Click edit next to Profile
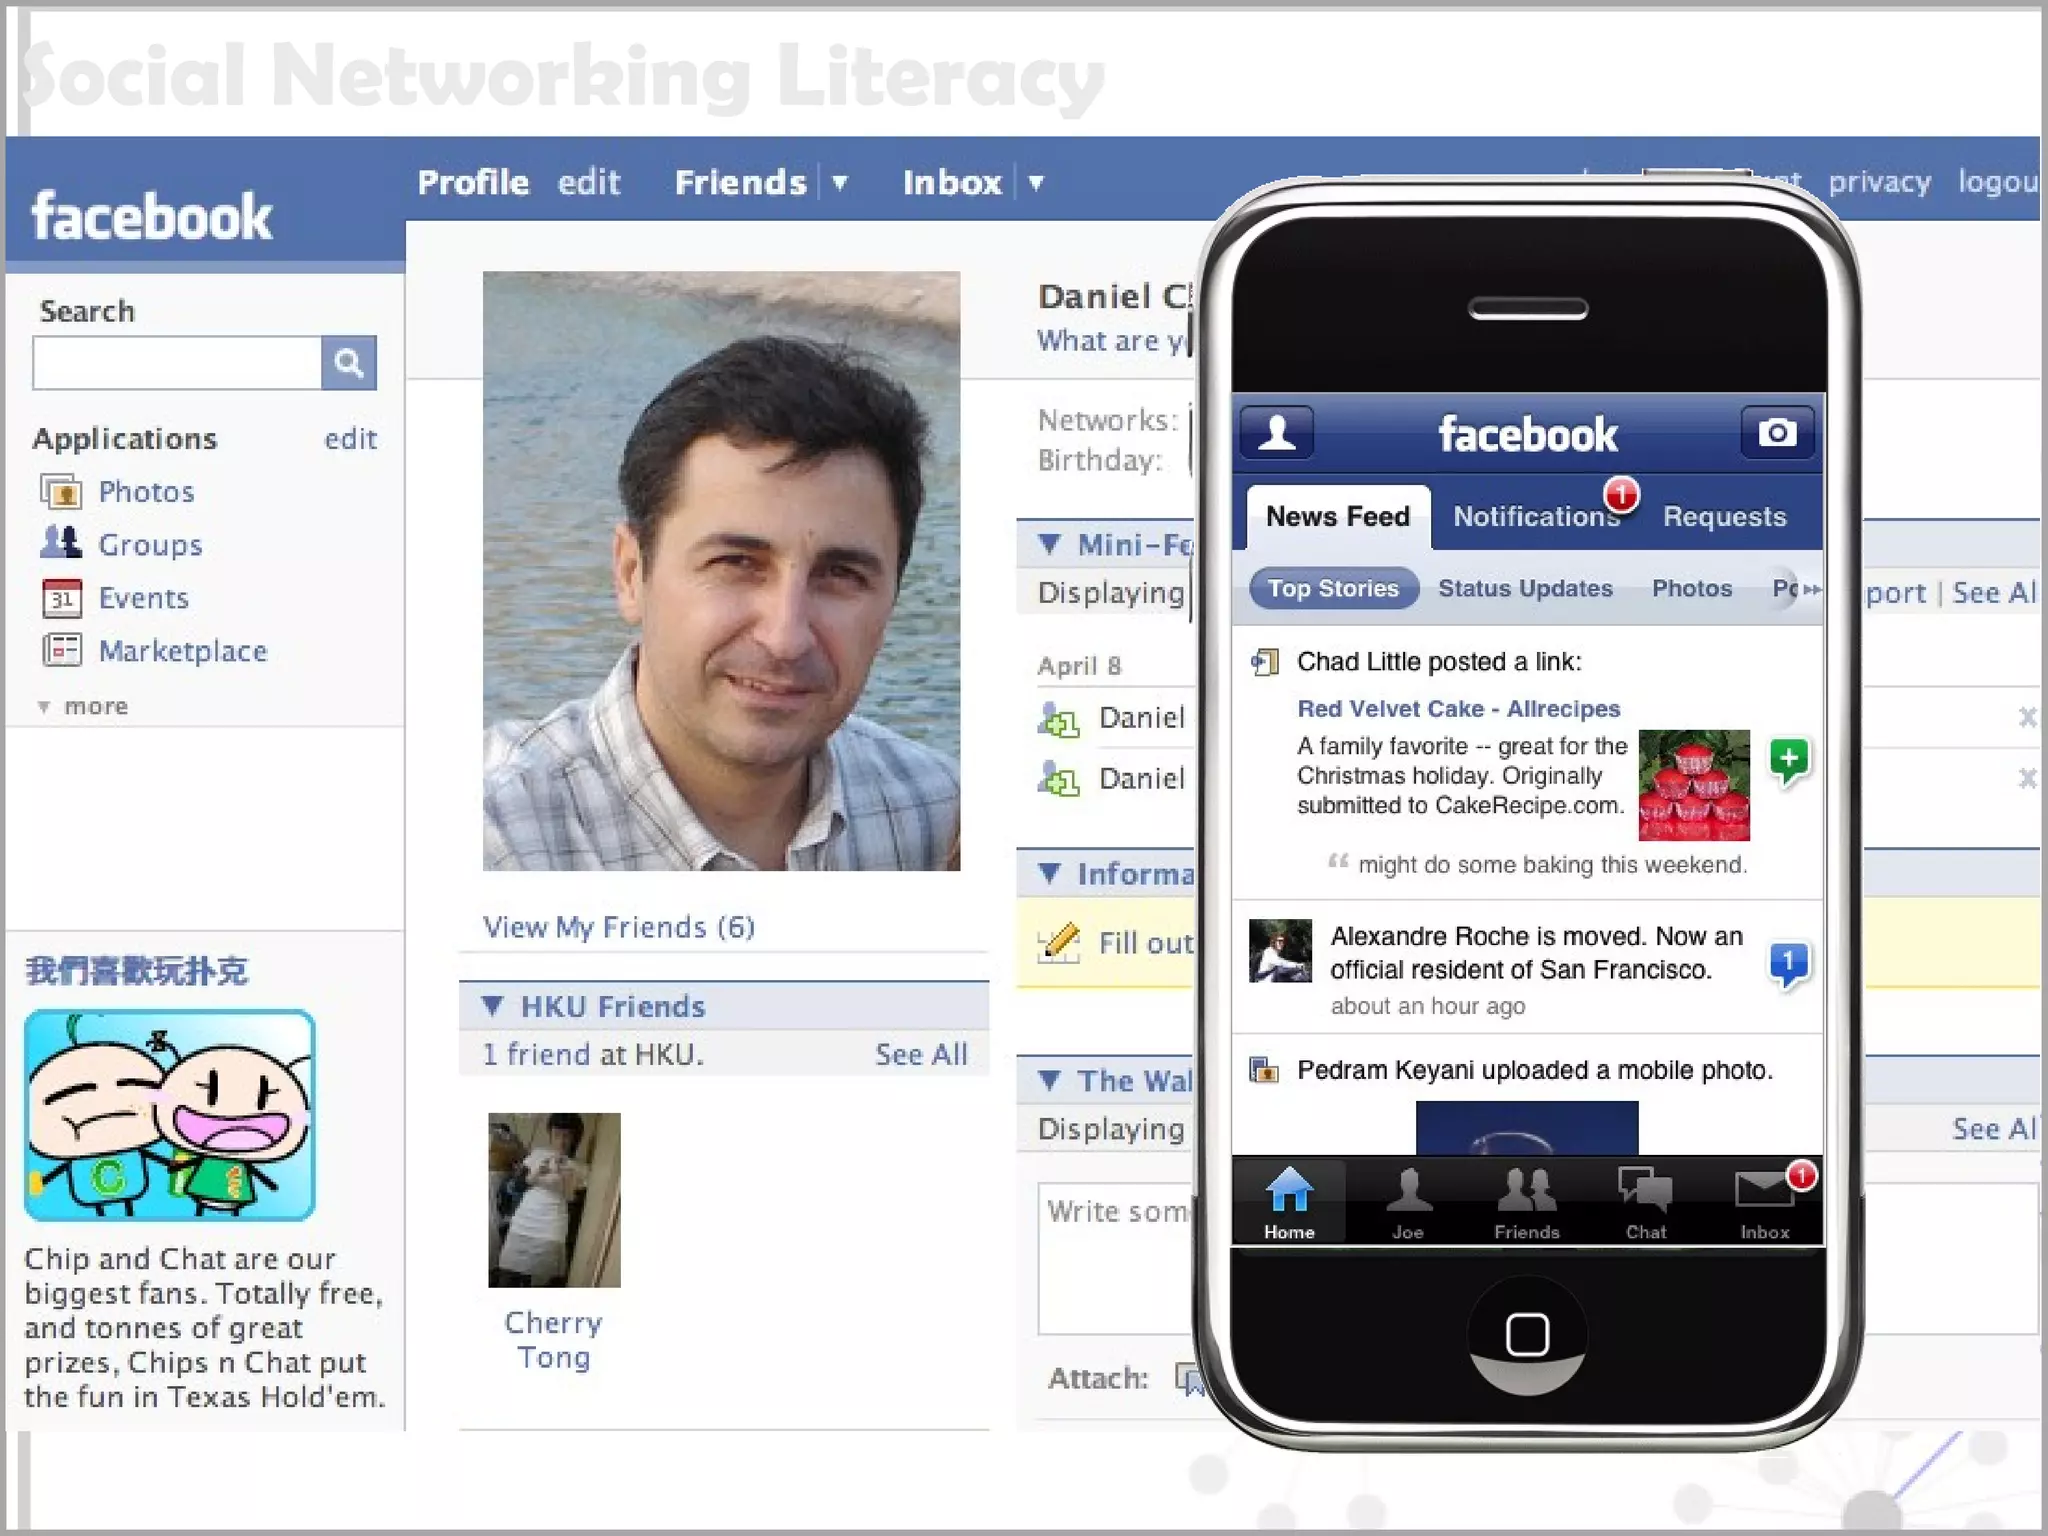 pos(589,182)
